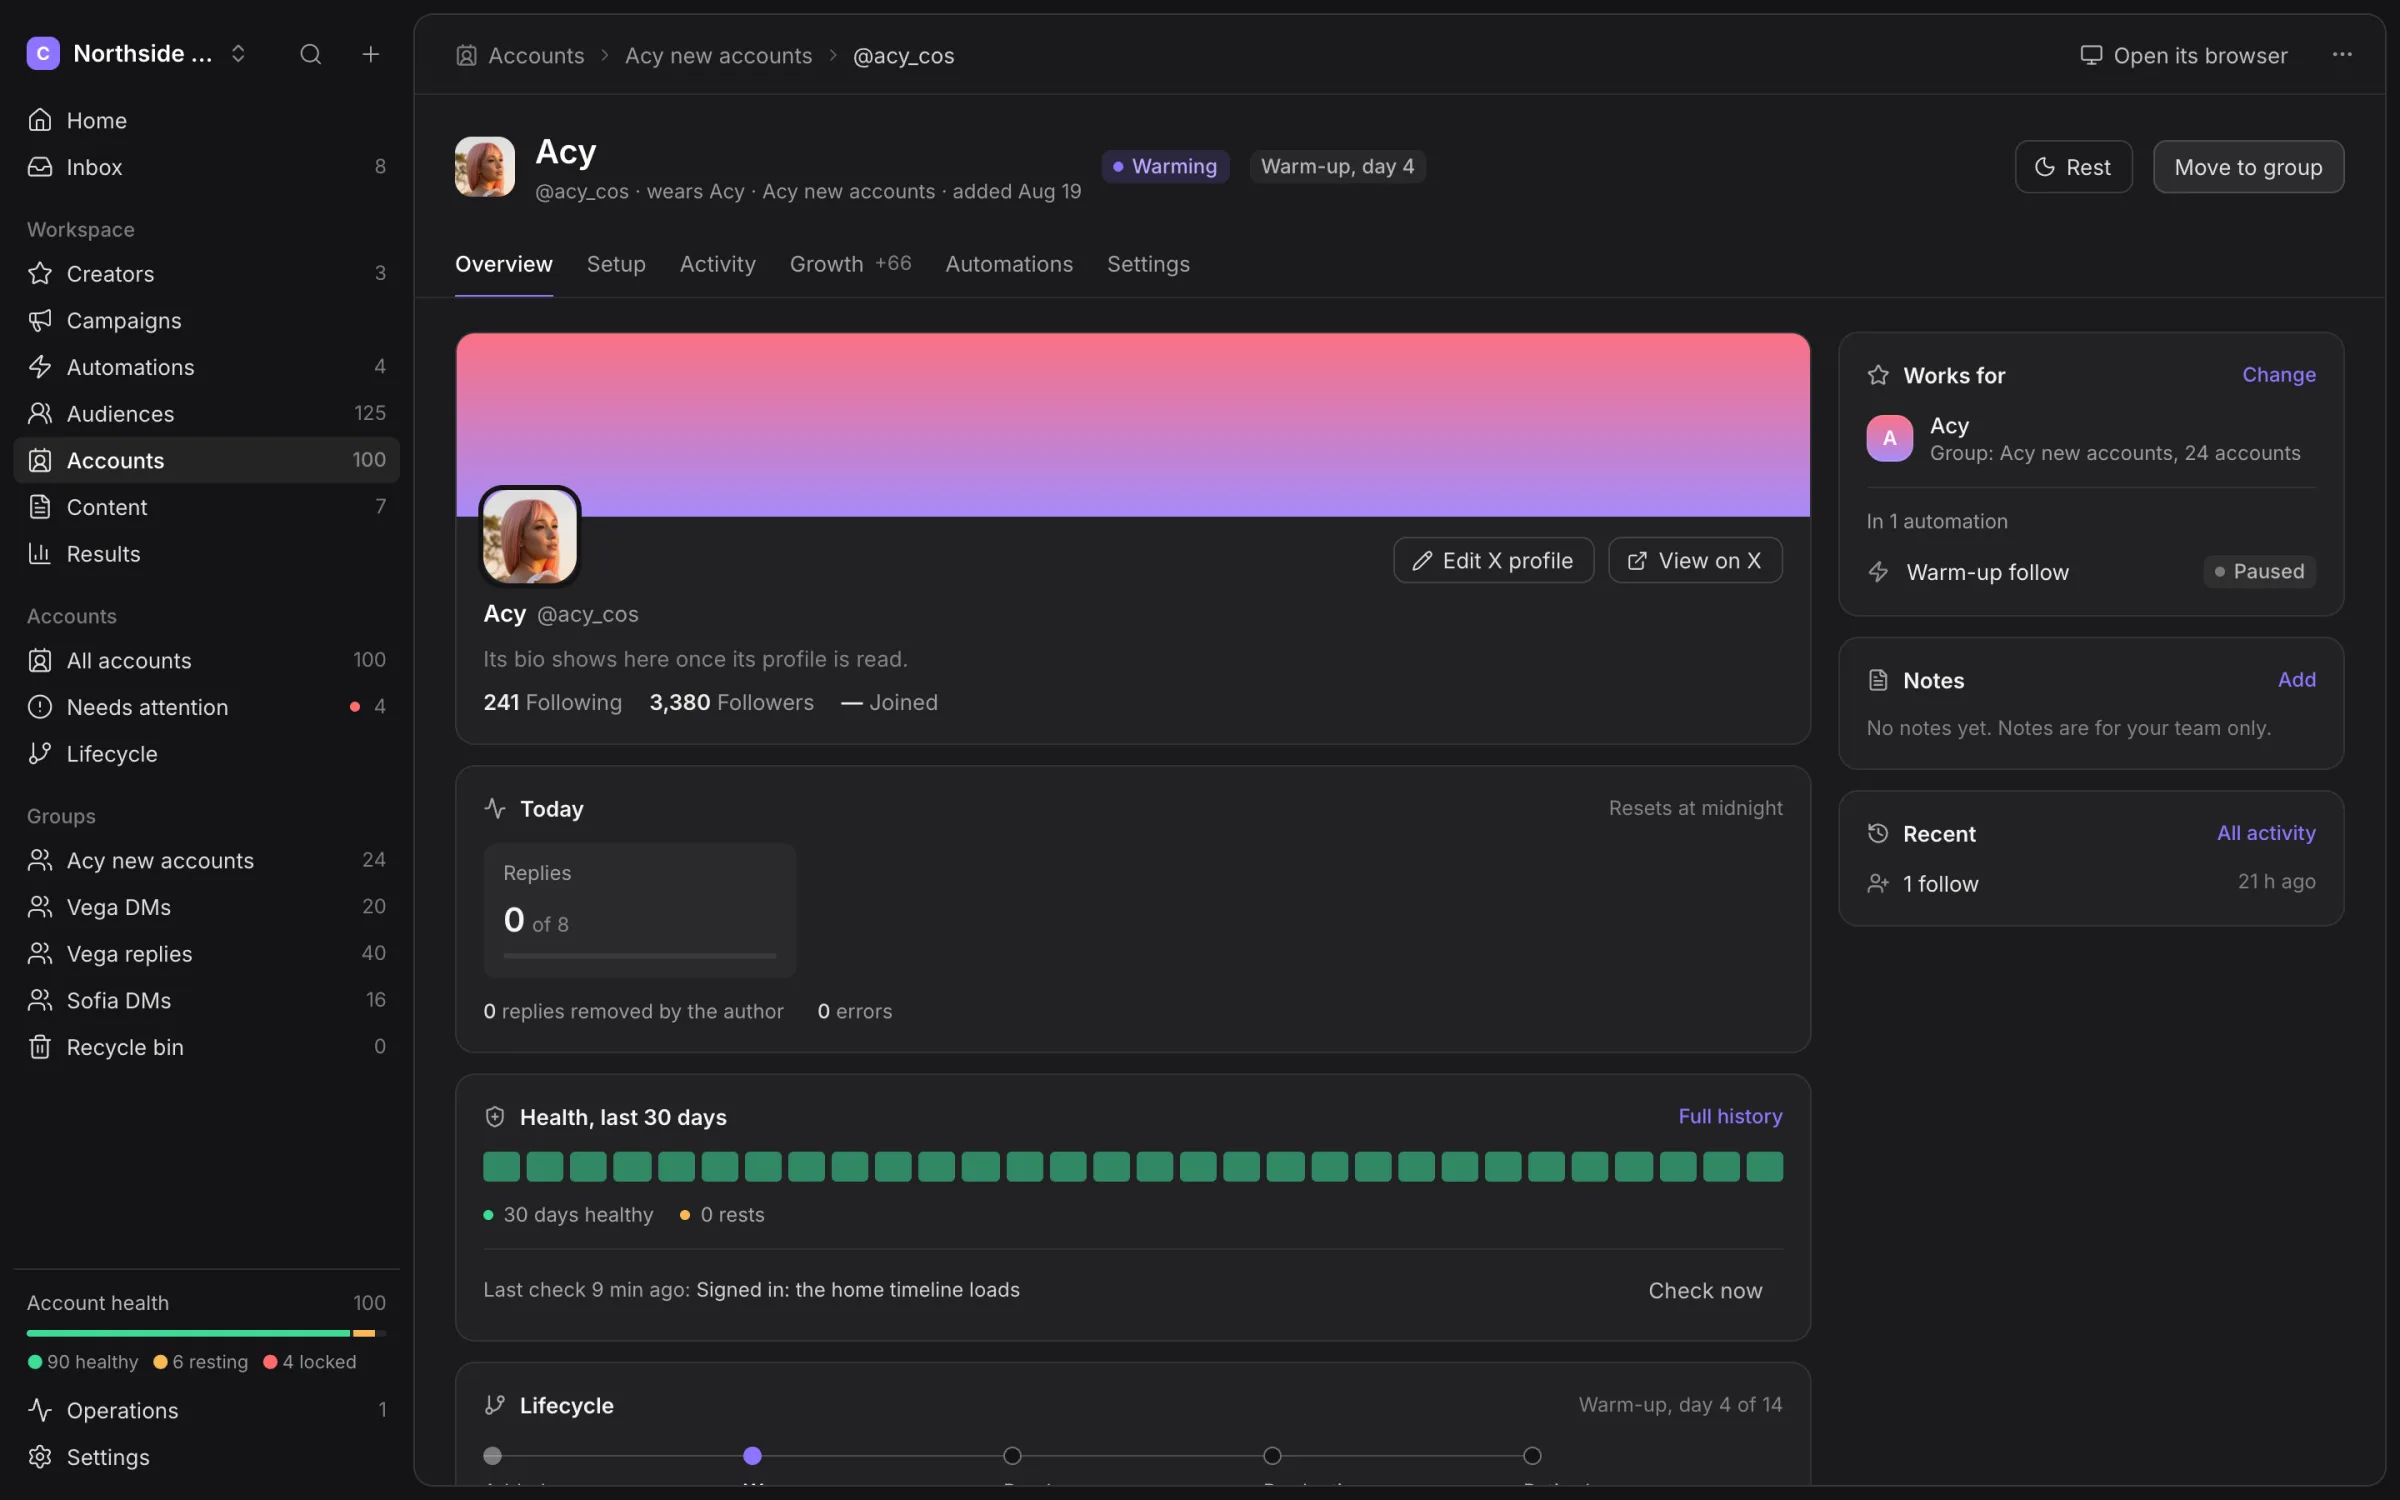Select the Vega replies group

[206, 953]
